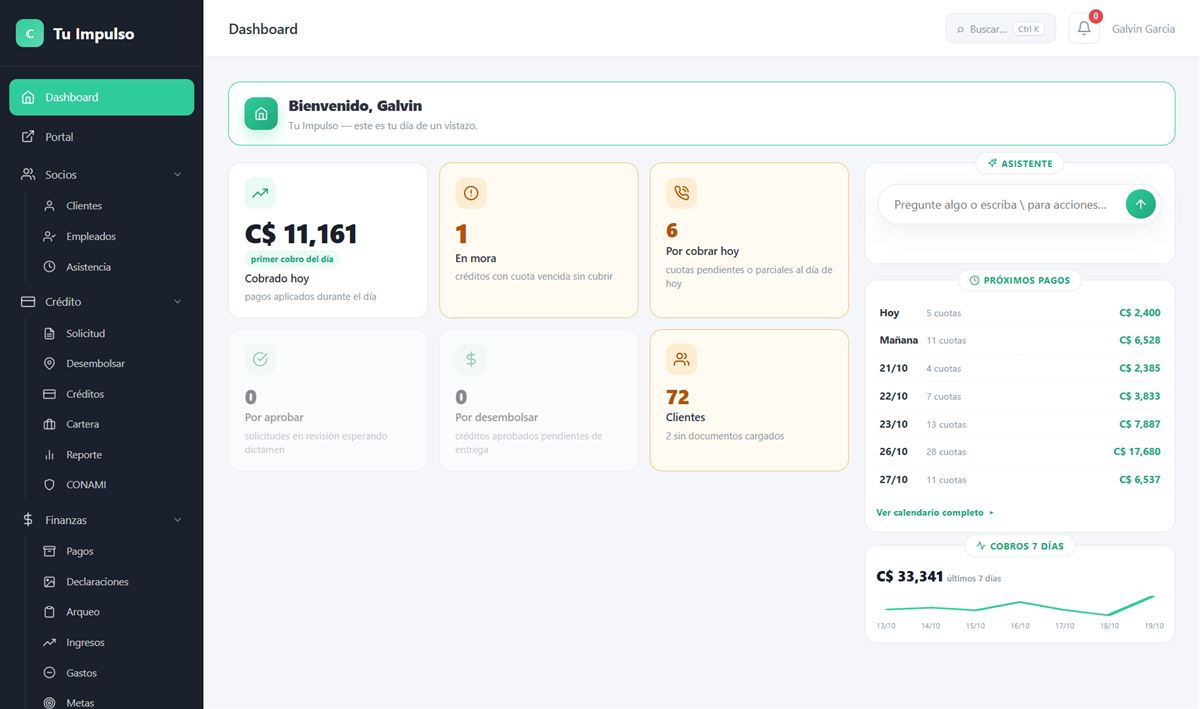
Task: Click the Finanzas dollar sign icon
Action: click(28, 520)
